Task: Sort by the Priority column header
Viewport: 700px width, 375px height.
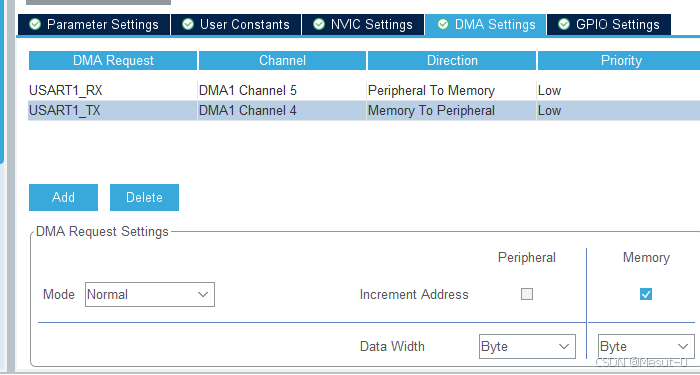Action: 619,60
